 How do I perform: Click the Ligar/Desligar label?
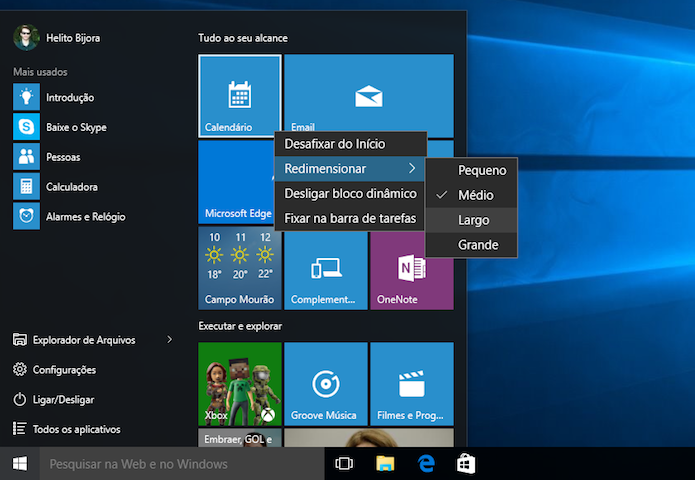63,400
